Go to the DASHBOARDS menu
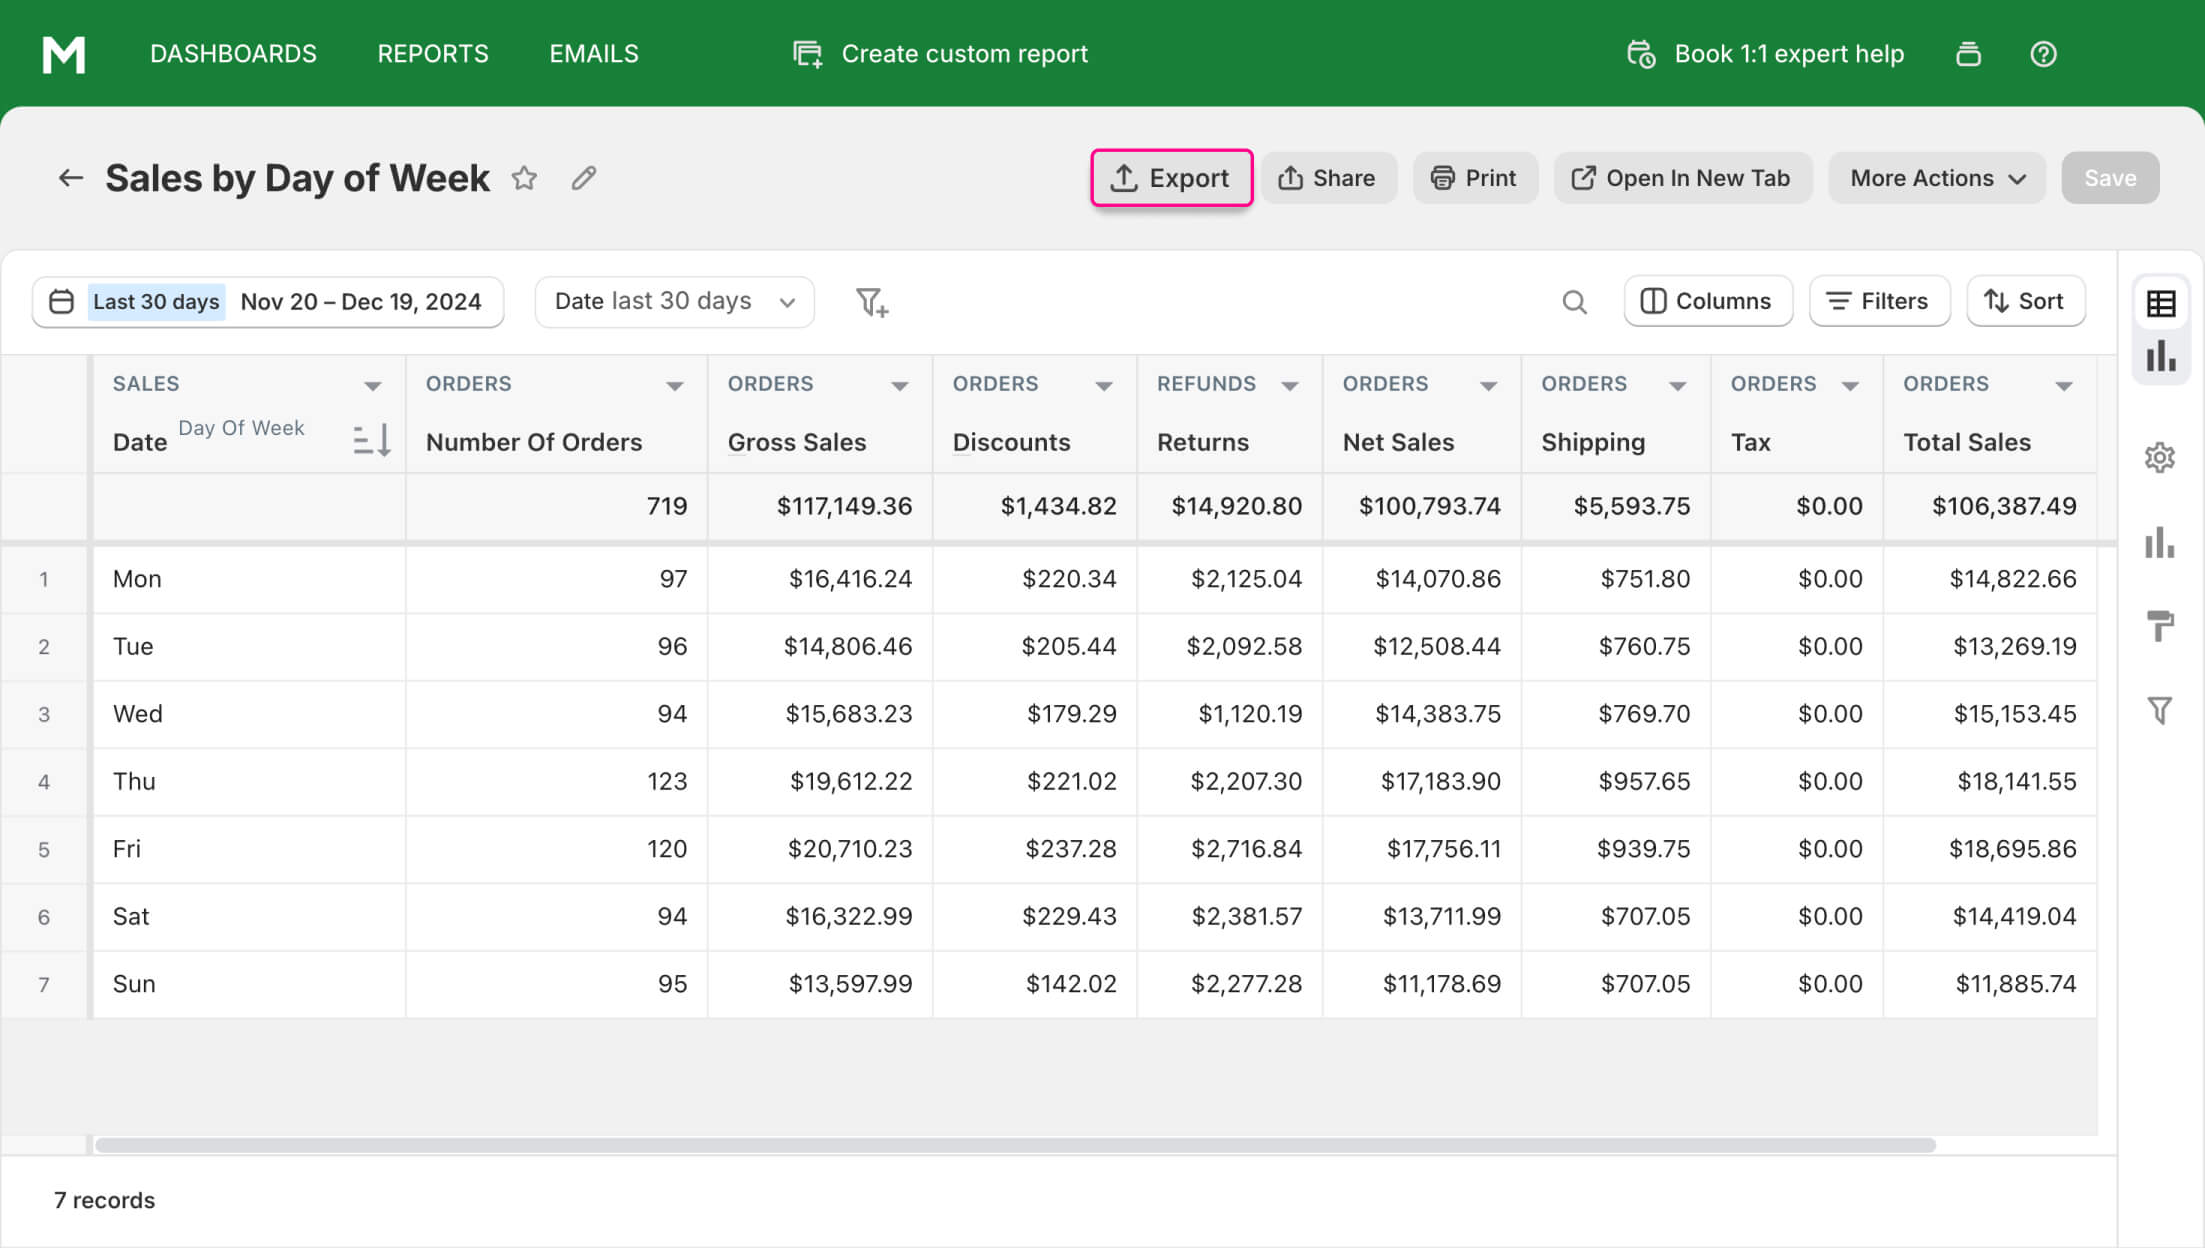Image resolution: width=2205 pixels, height=1248 pixels. click(x=233, y=54)
